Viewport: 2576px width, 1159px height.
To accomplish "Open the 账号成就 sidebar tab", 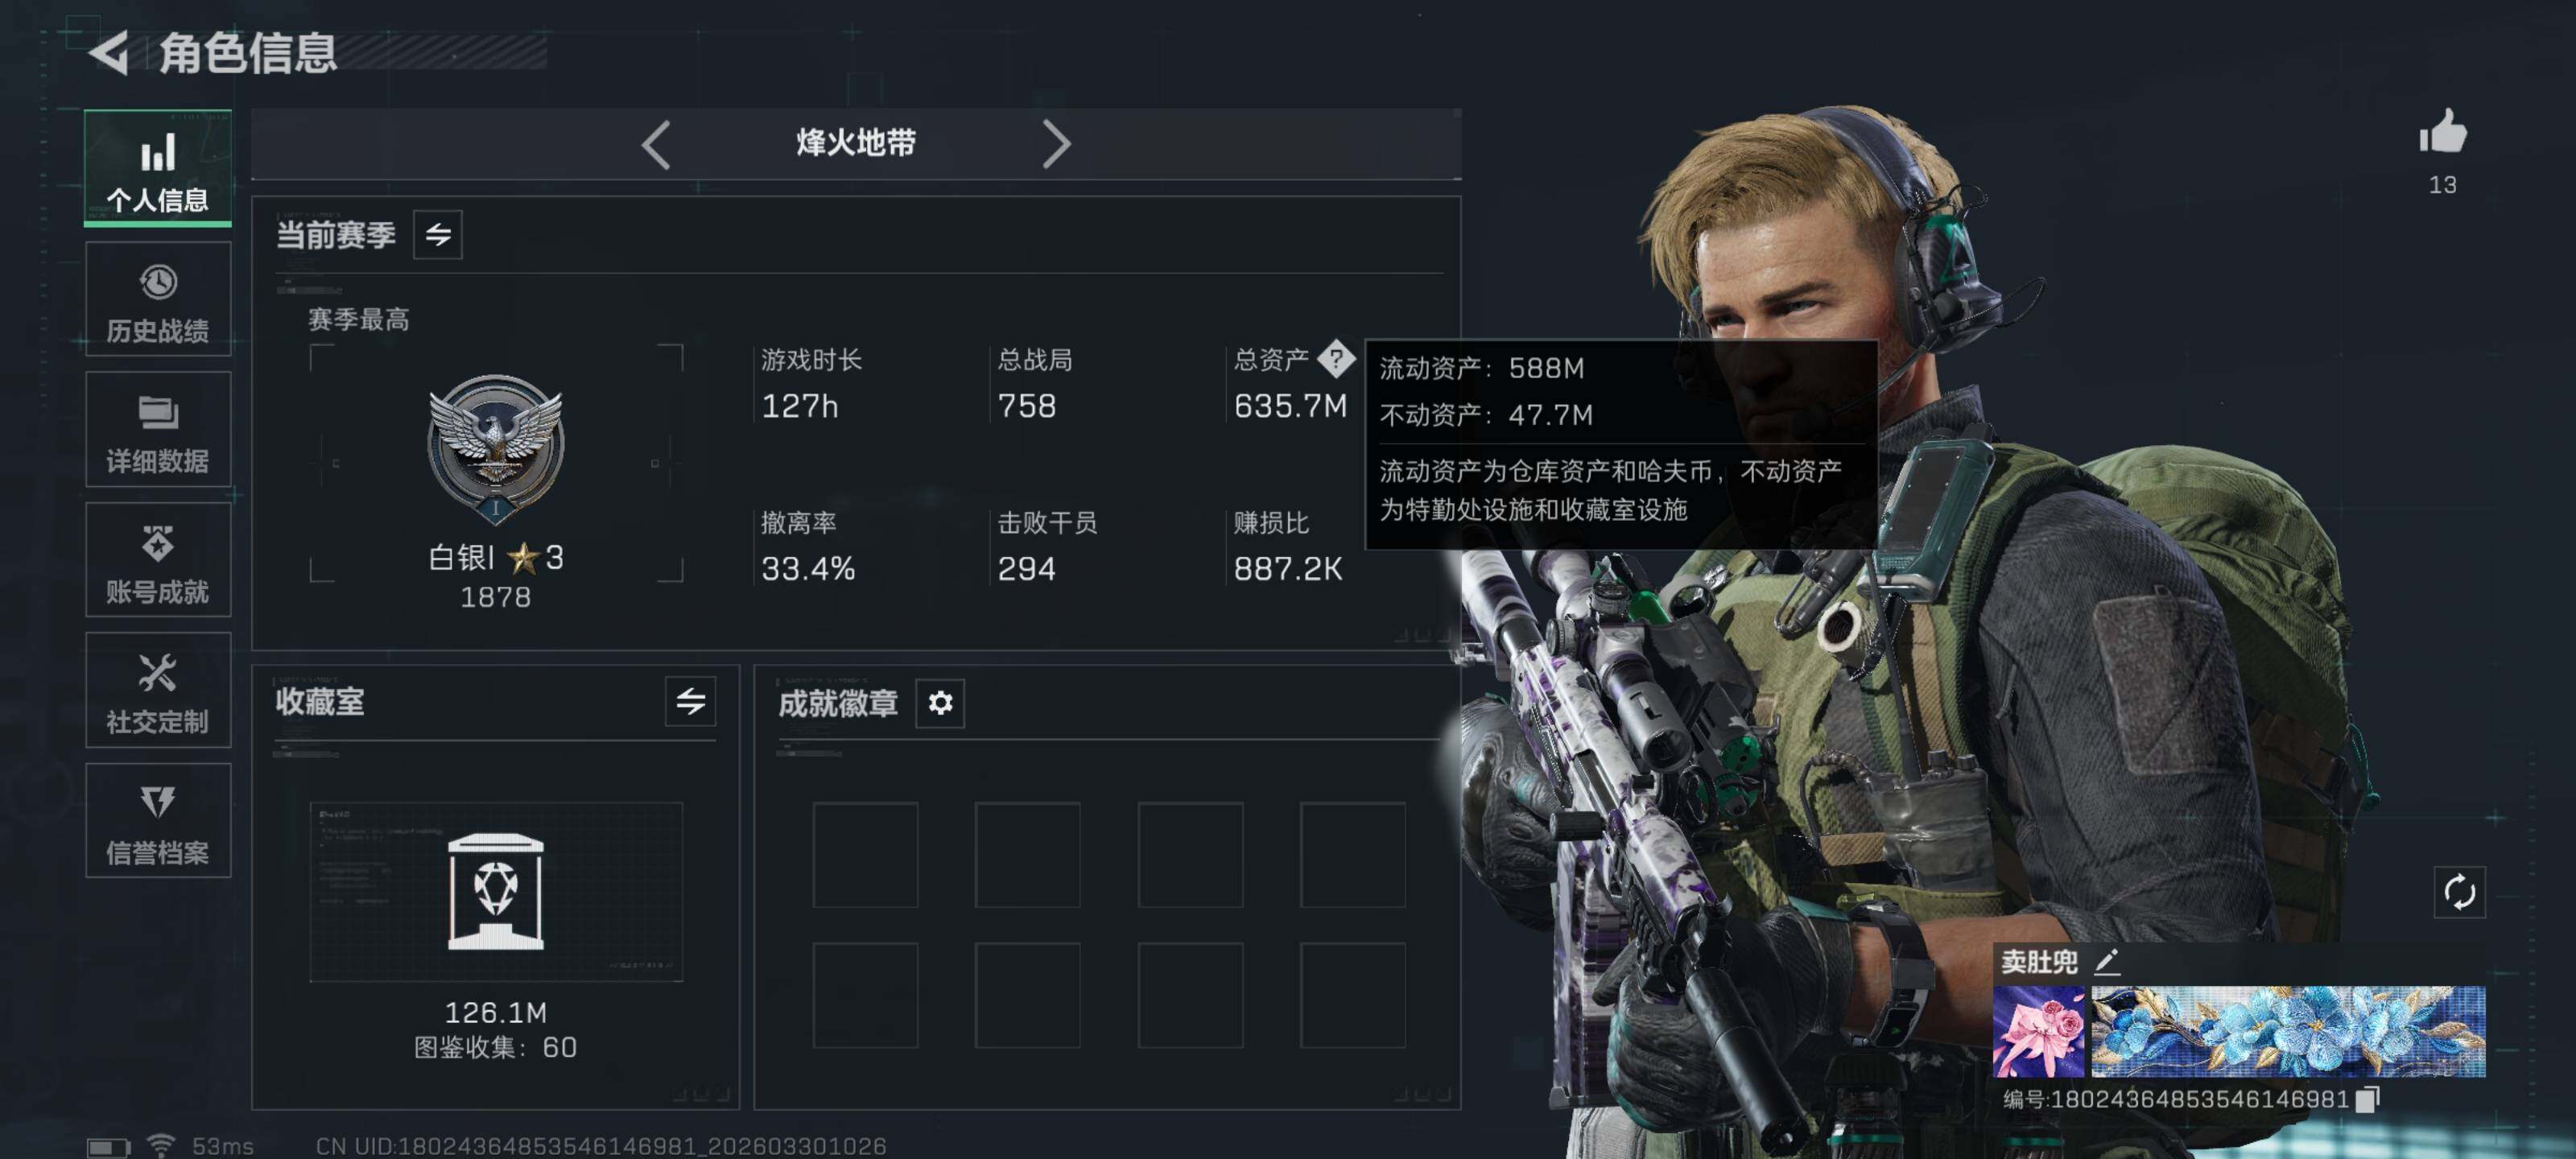I will coord(158,560).
